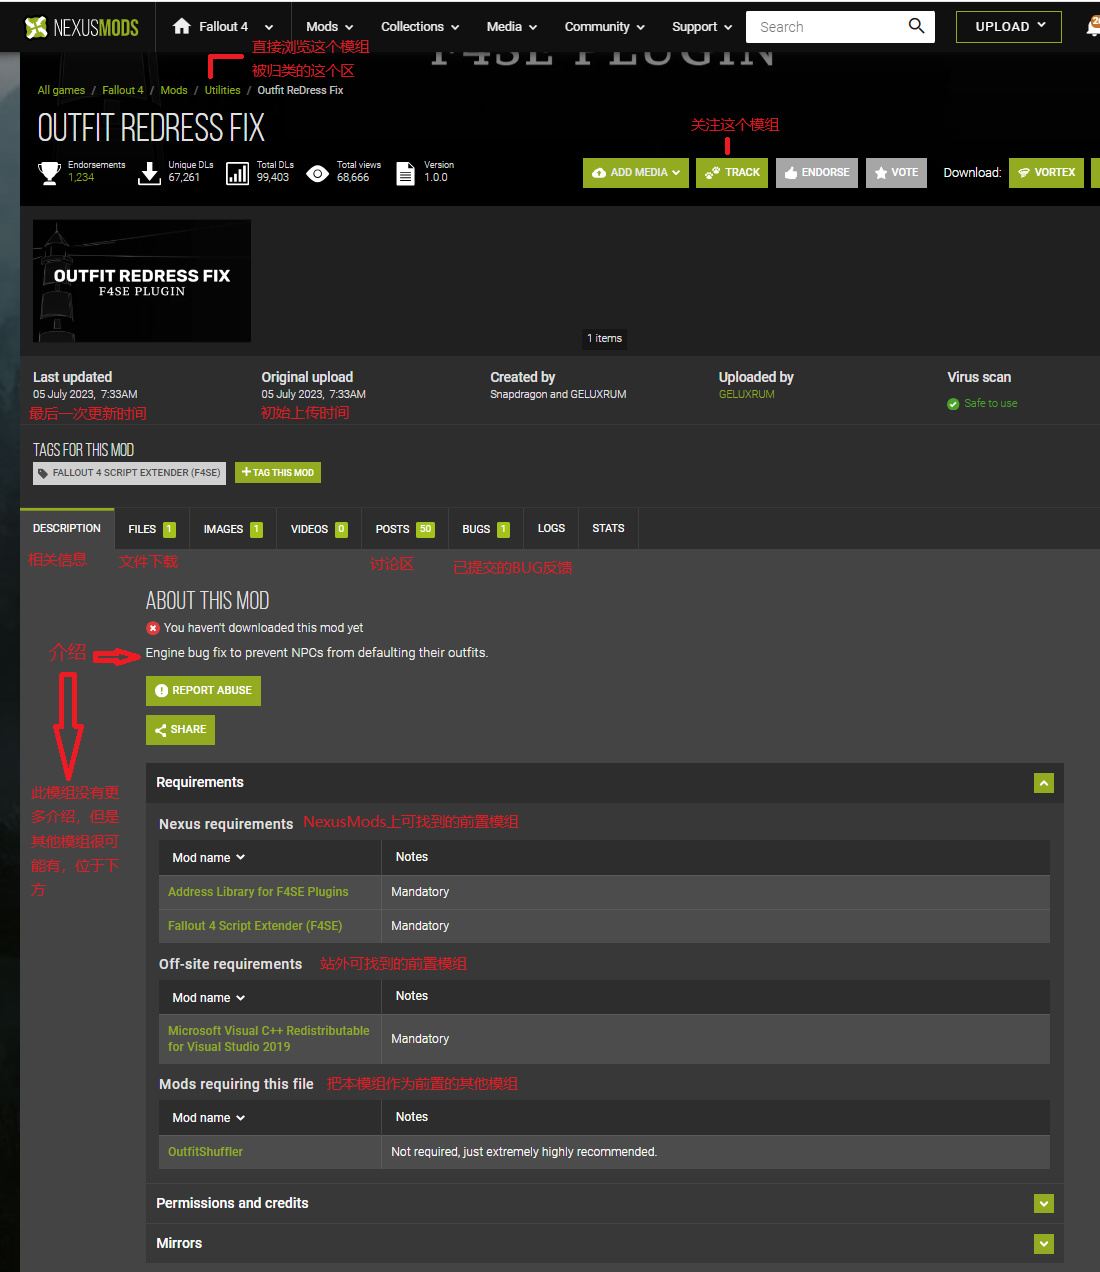1100x1272 pixels.
Task: Click the Total DLs bar chart icon
Action: pyautogui.click(x=237, y=174)
